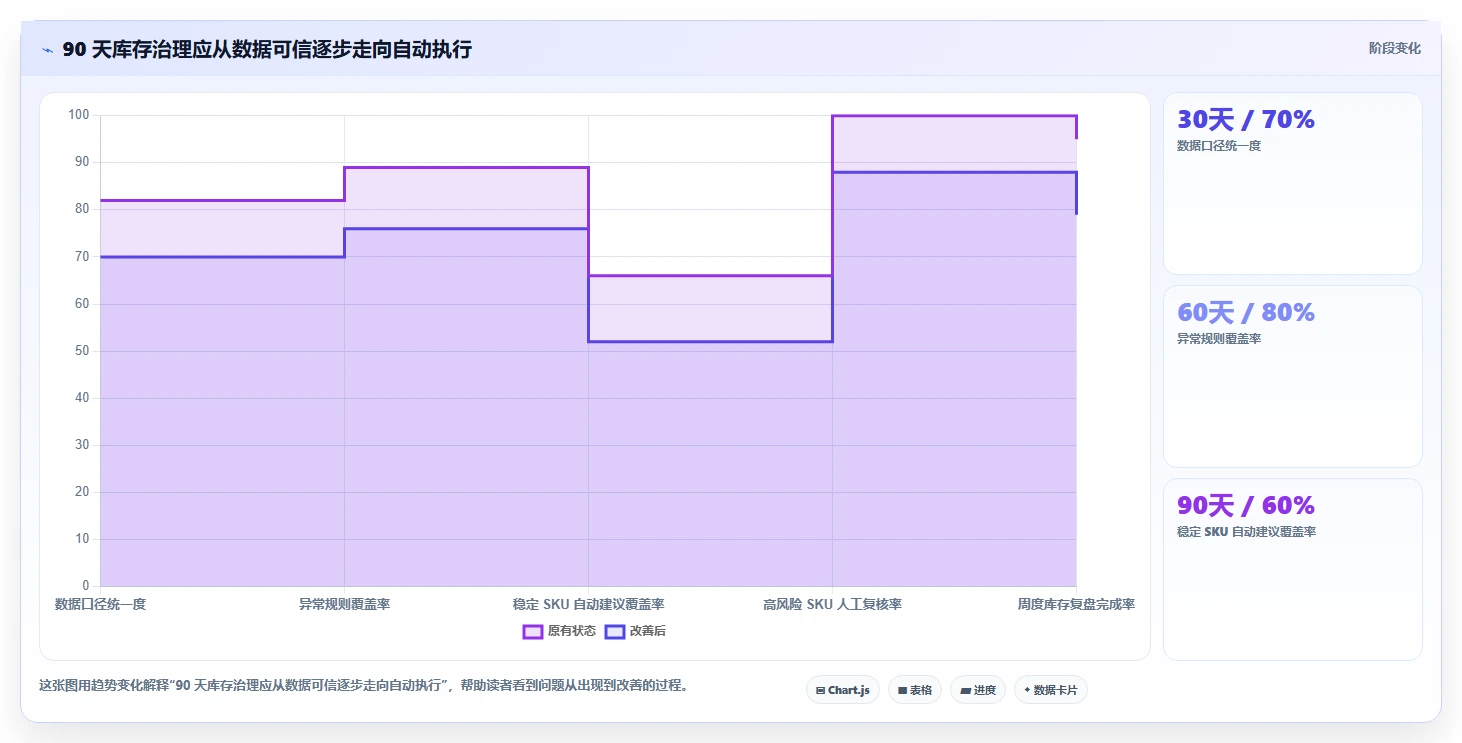Open the 30天 / 70% card

tap(1292, 183)
